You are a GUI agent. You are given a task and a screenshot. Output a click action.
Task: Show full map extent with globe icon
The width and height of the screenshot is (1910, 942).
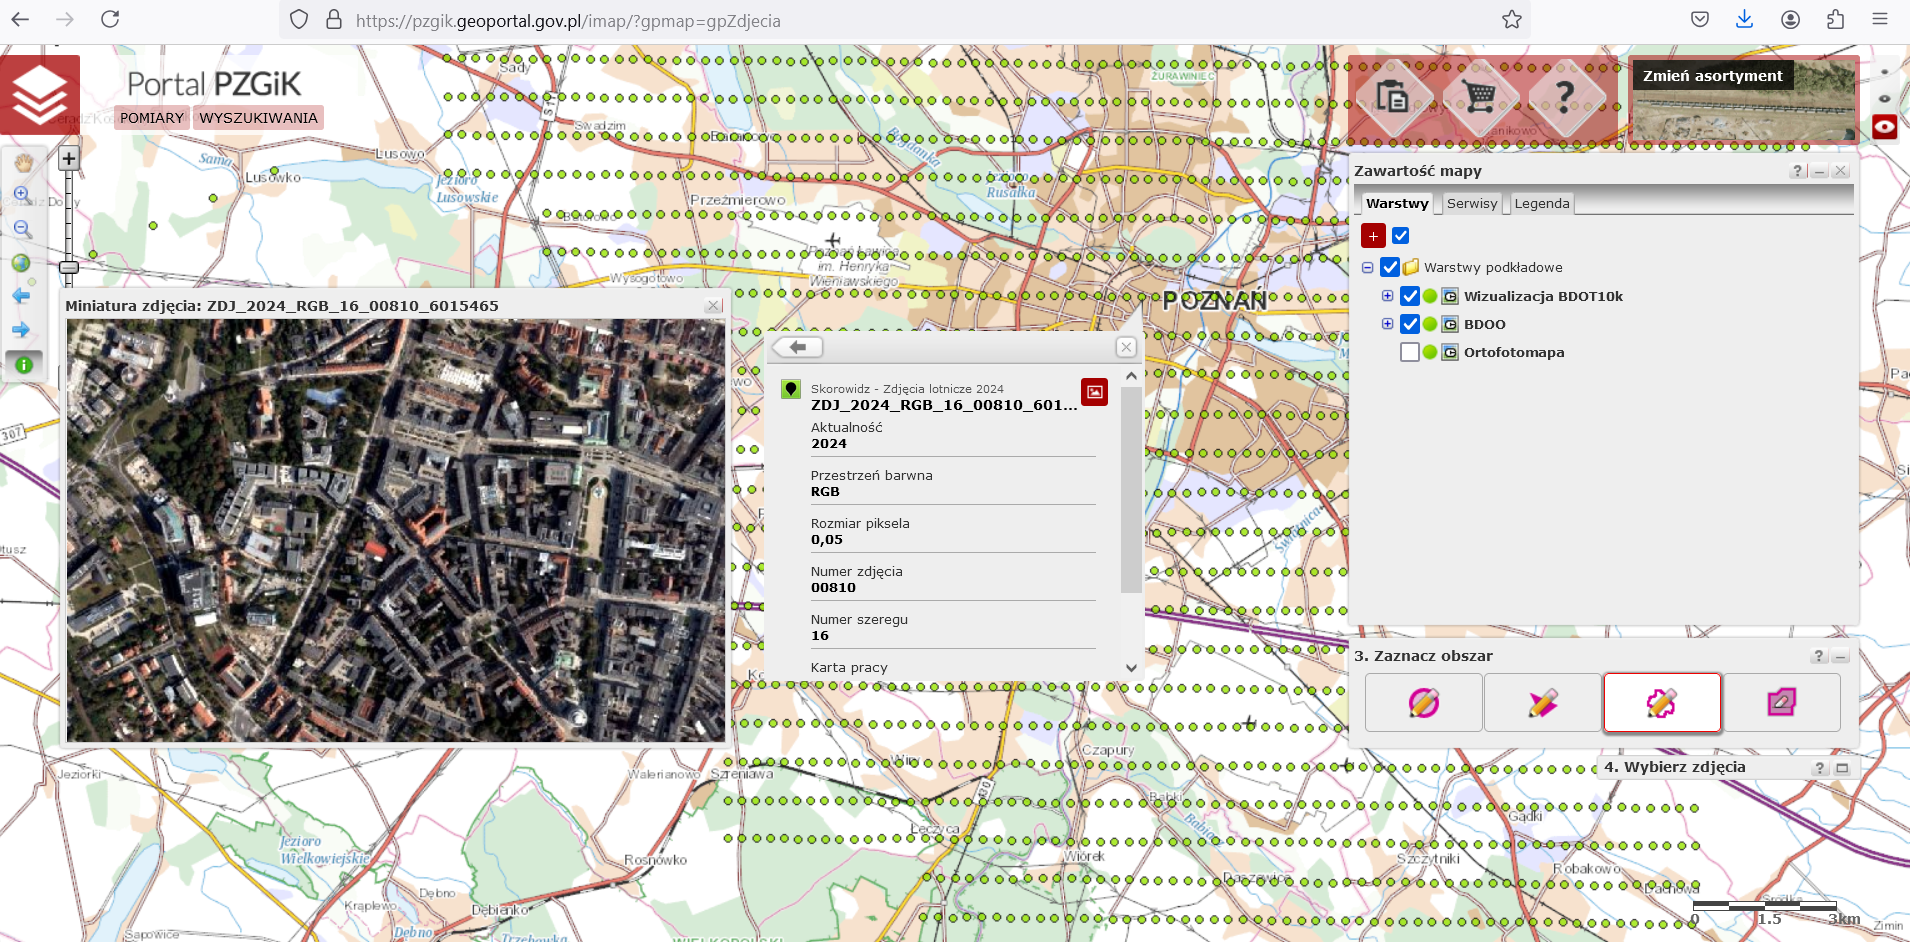click(x=21, y=263)
